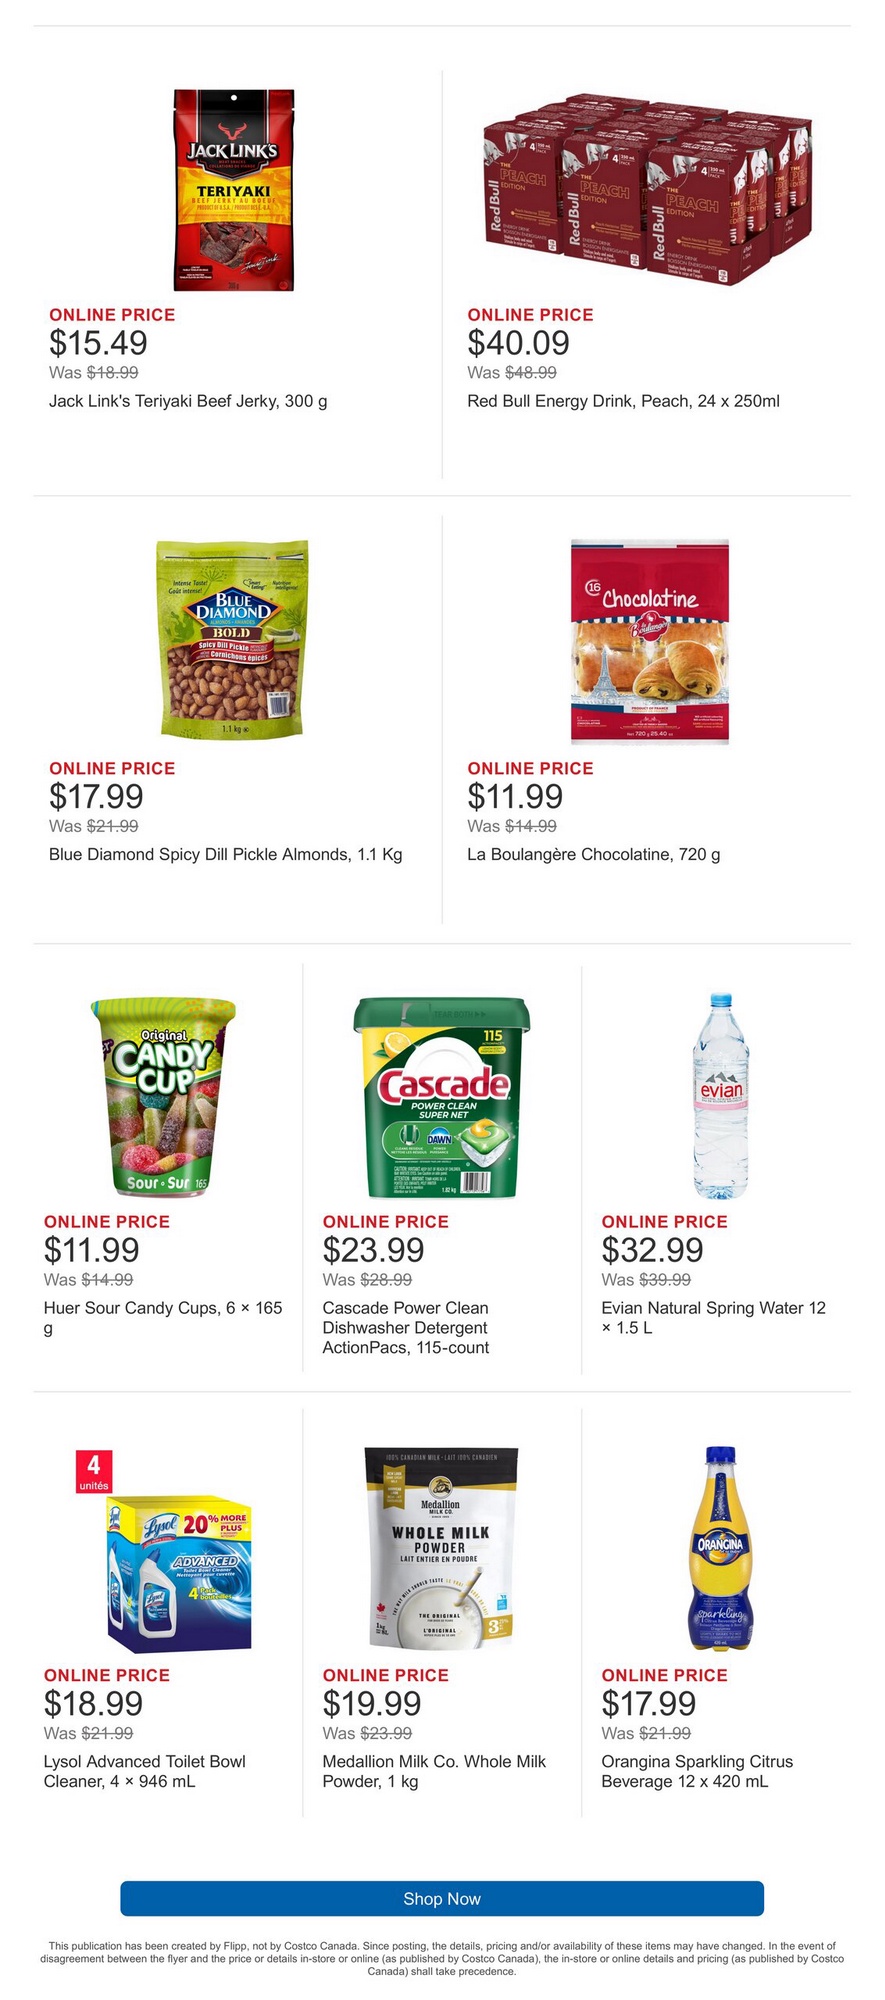Viewport: 885px width, 2000px height.
Task: Click the Jack Link's Teriyaki Beef Jerky image
Action: point(233,190)
